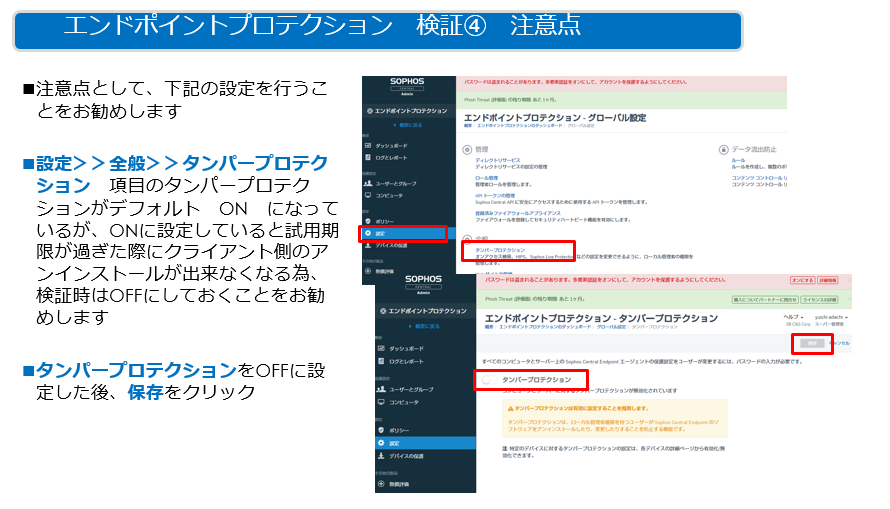Image resolution: width=890 pixels, height=509 pixels.
Task: Click users and groups icon in upper sidebar
Action: point(368,183)
